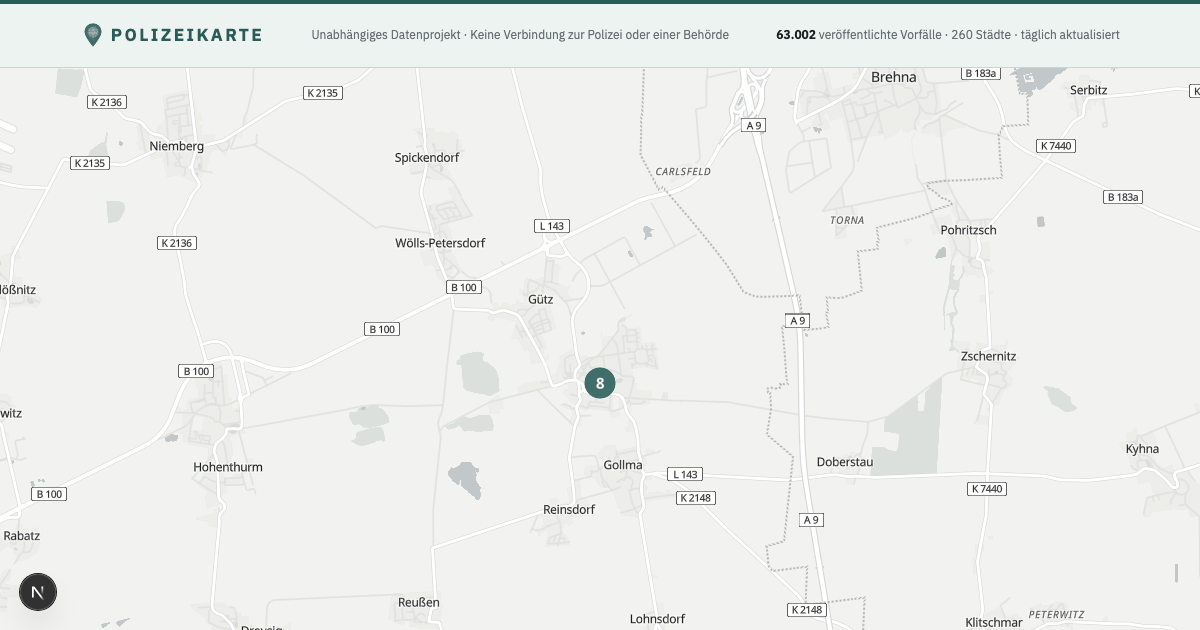Click the Reußen village label
The width and height of the screenshot is (1200, 630).
(x=419, y=603)
